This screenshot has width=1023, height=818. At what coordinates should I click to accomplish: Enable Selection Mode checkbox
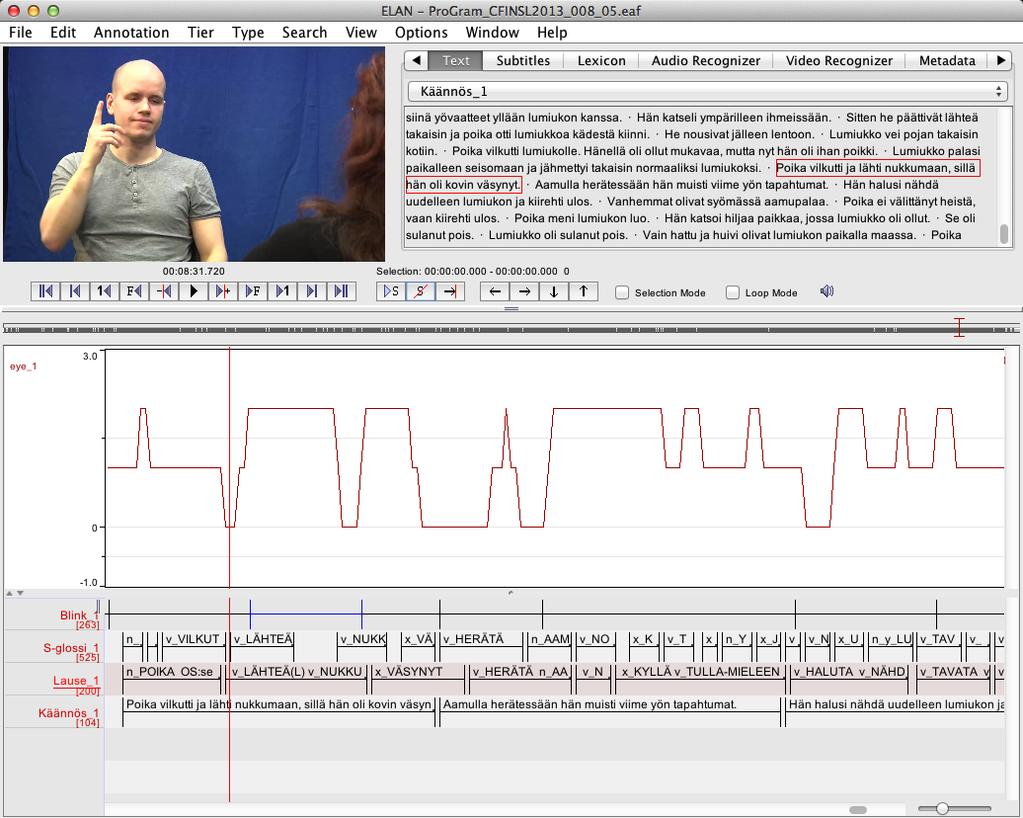coord(622,293)
